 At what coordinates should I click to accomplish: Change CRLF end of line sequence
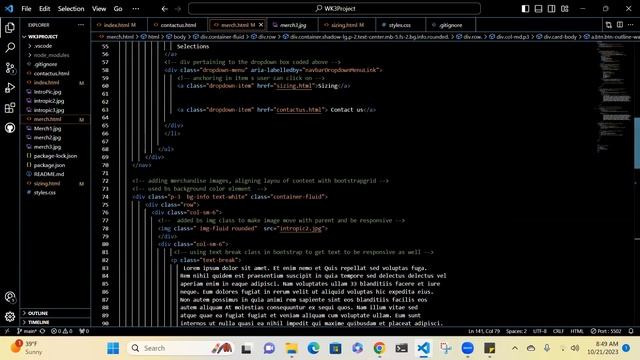click(x=558, y=331)
